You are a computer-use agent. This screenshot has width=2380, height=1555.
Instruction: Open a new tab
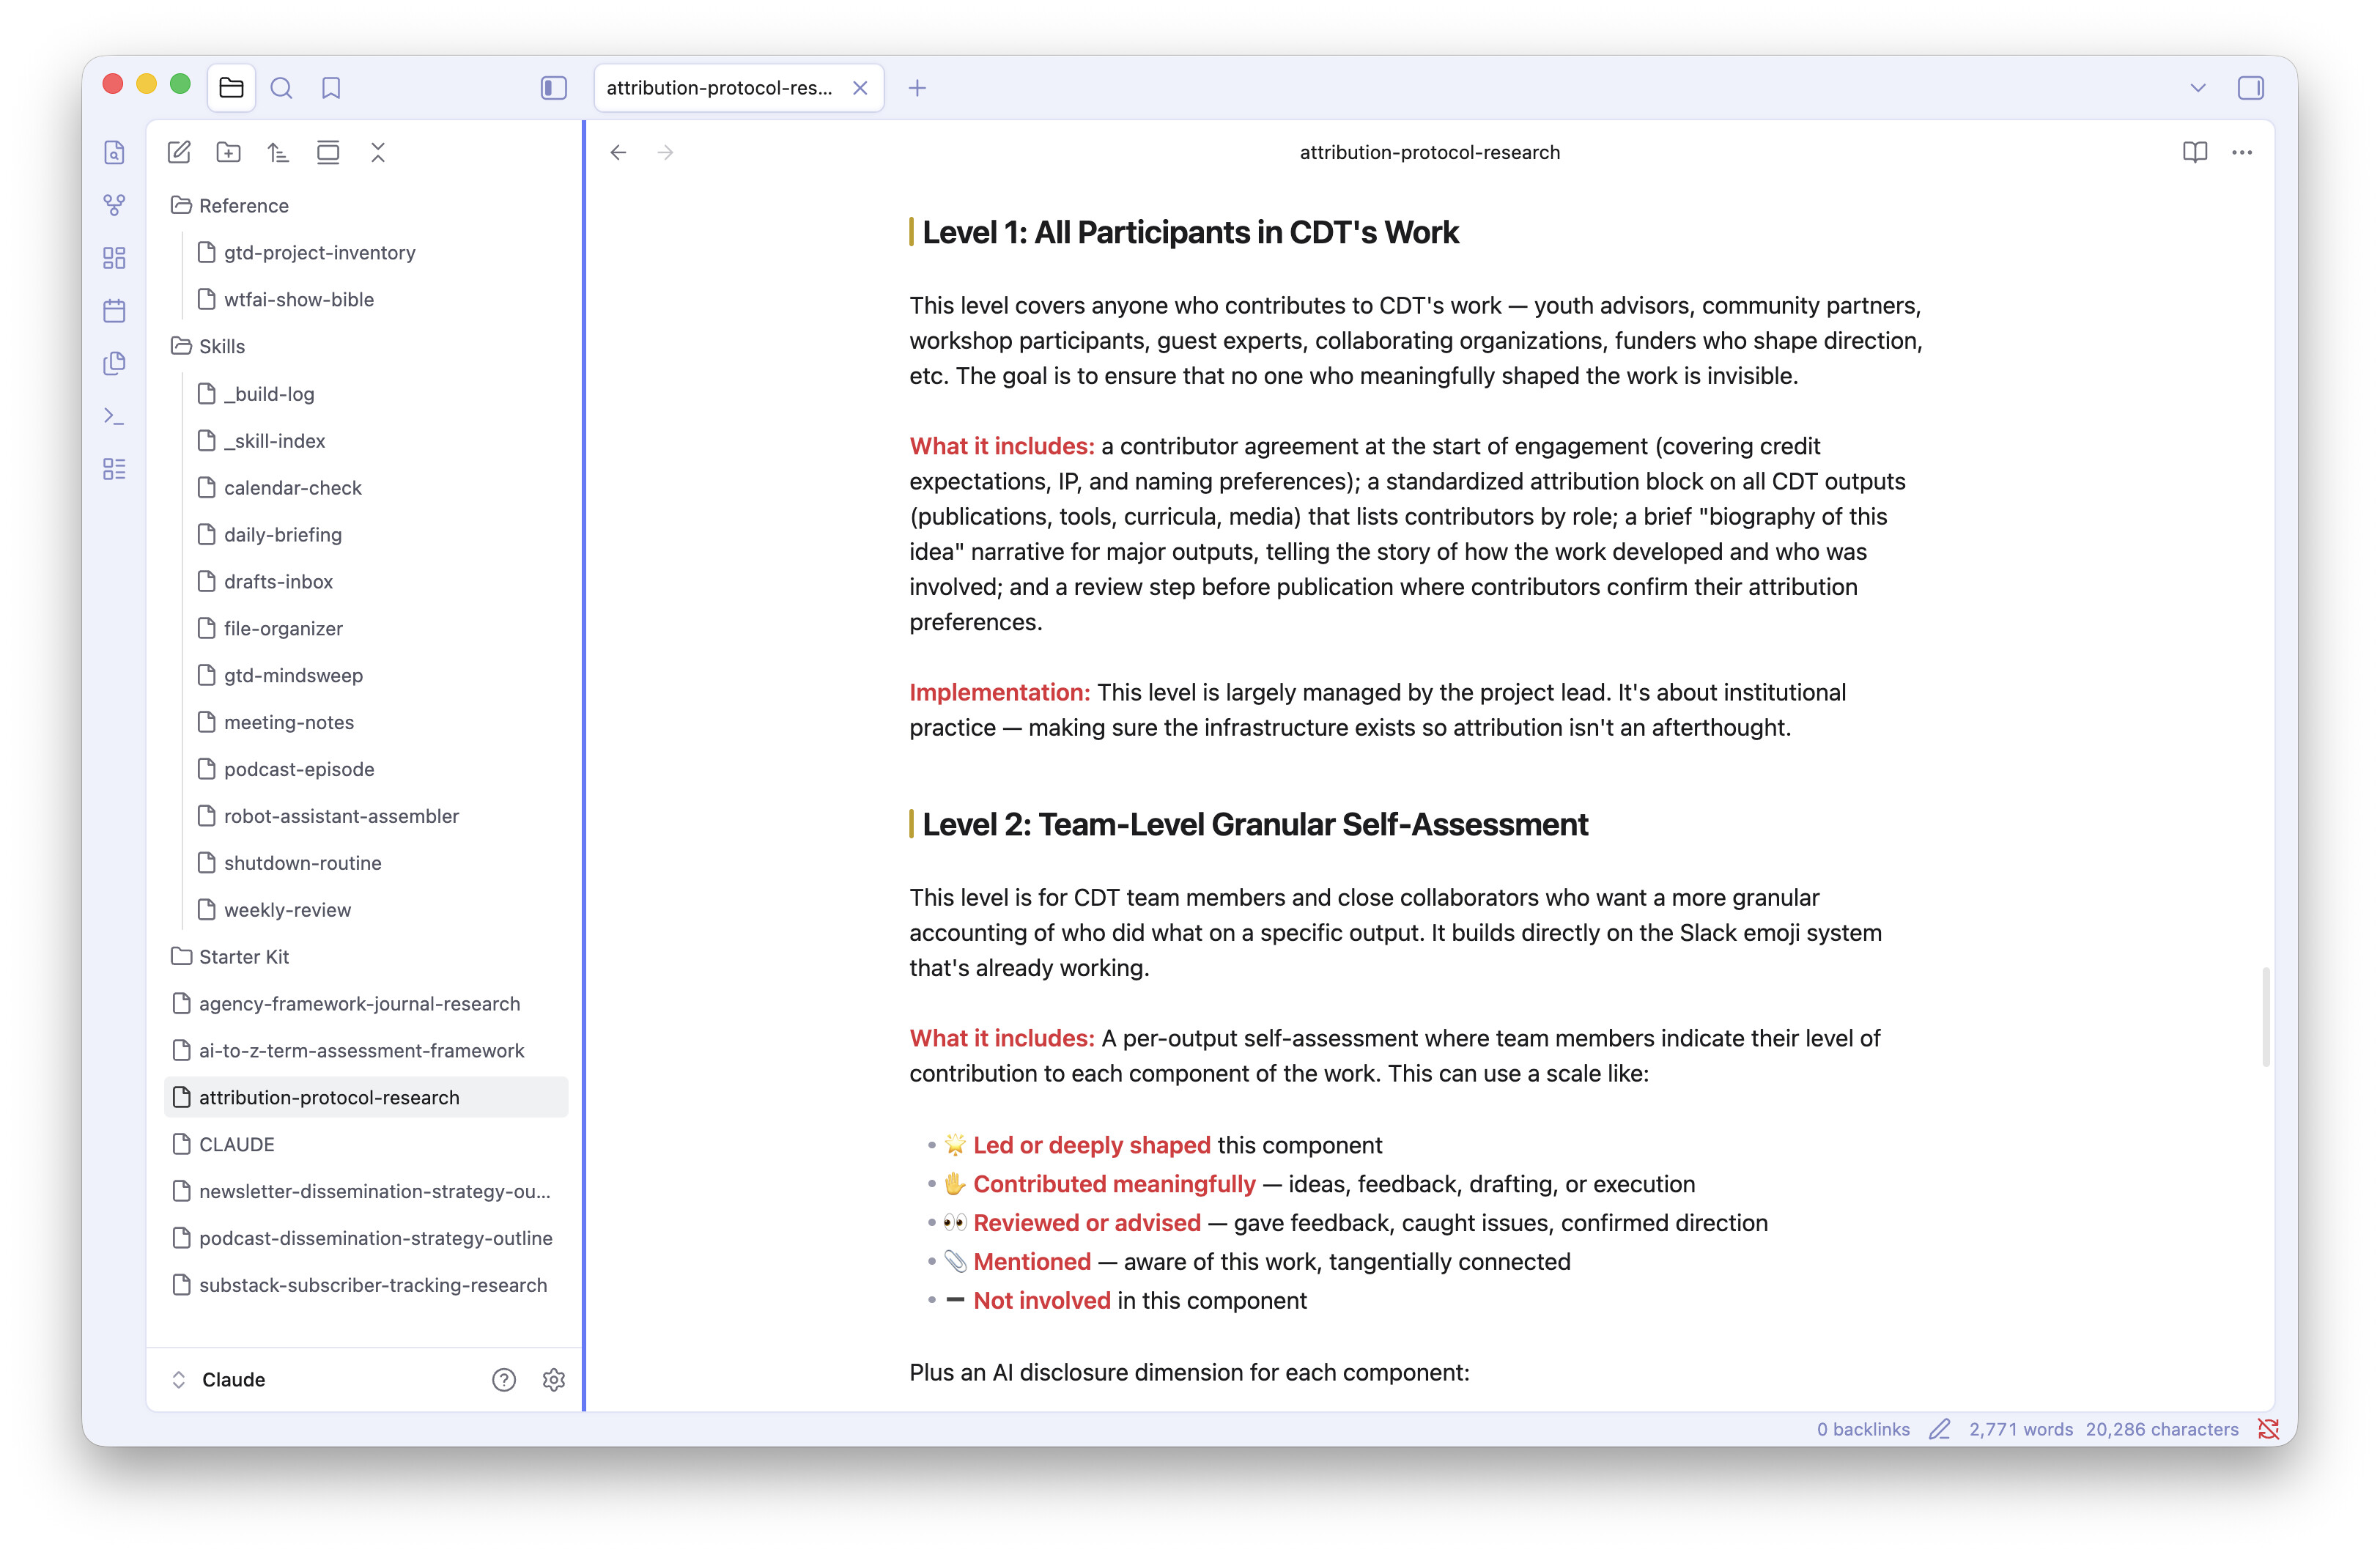pyautogui.click(x=917, y=88)
